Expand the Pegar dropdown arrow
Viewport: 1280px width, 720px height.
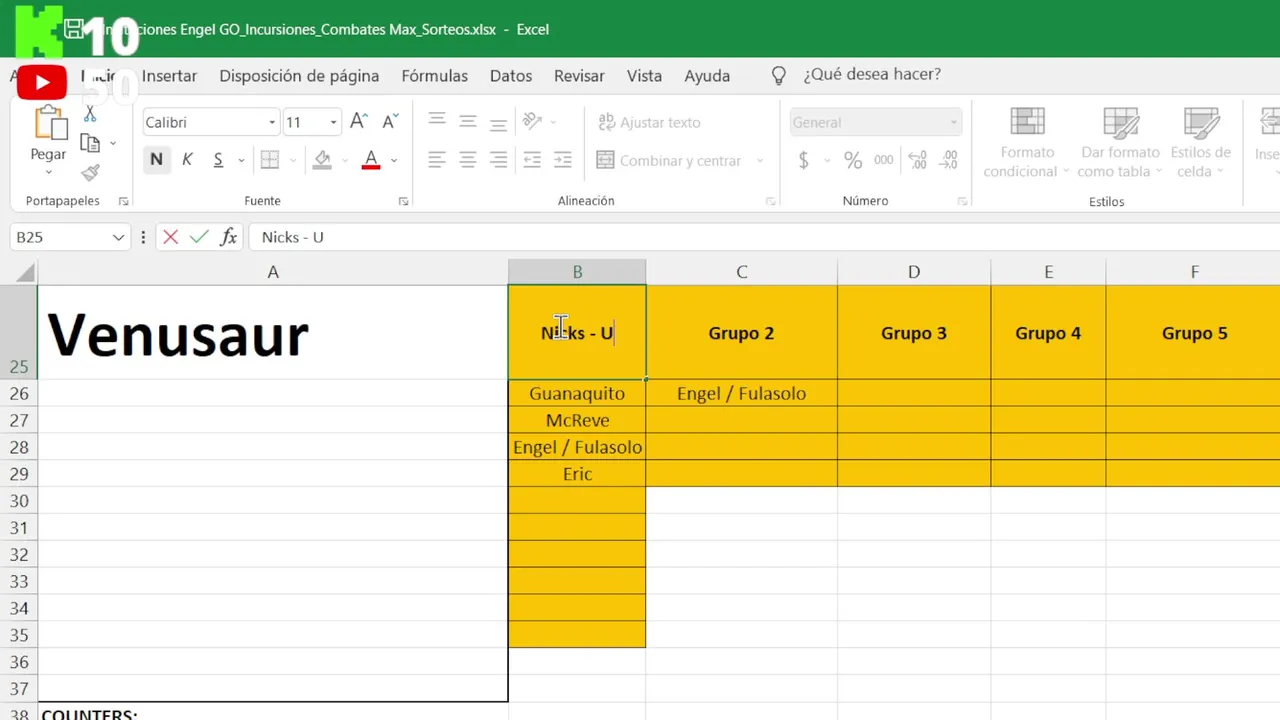coord(48,171)
